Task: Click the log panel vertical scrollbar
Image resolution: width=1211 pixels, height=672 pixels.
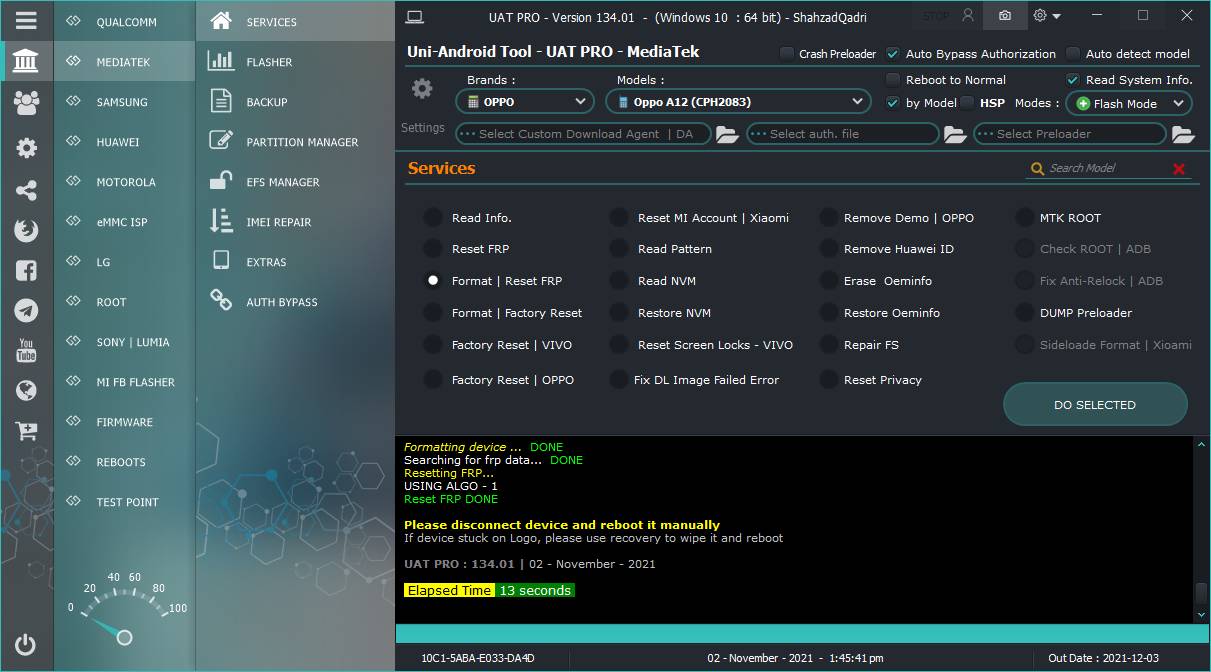Action: click(1201, 530)
